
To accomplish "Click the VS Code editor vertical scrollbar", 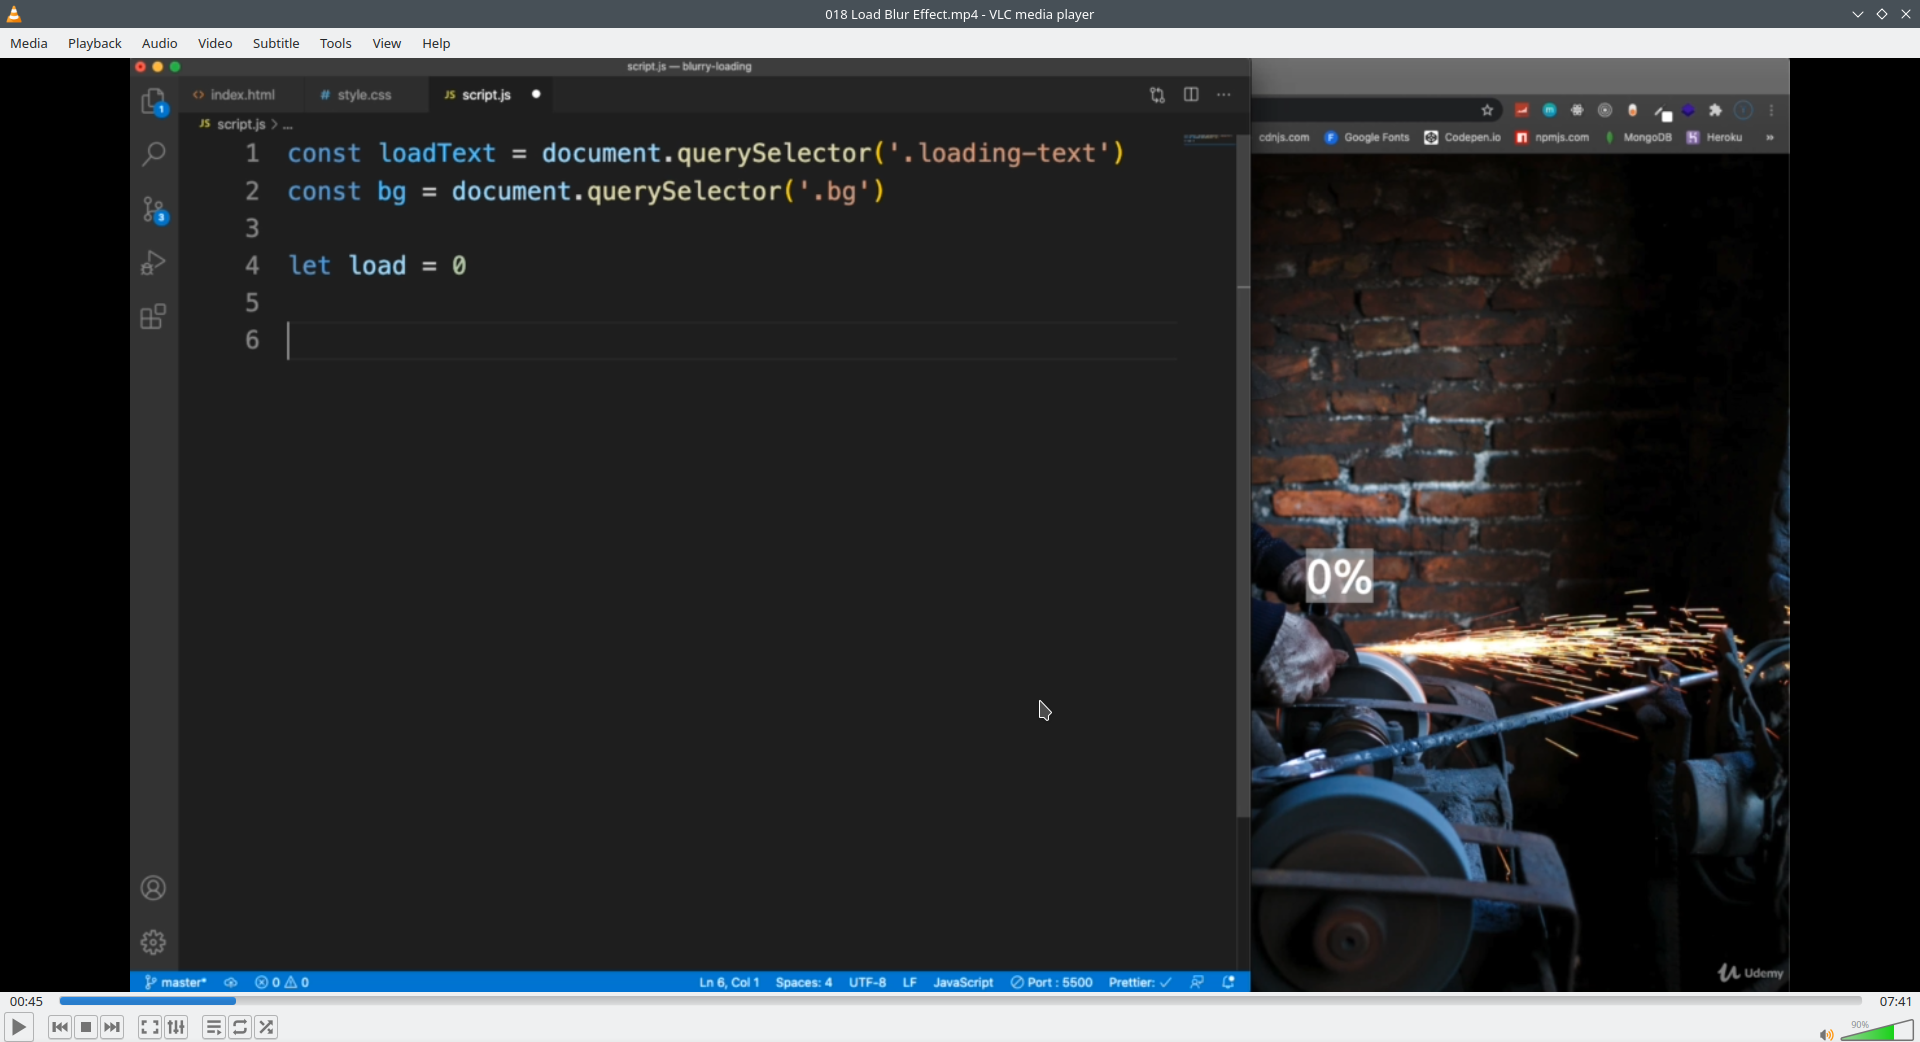I will click(1243, 475).
